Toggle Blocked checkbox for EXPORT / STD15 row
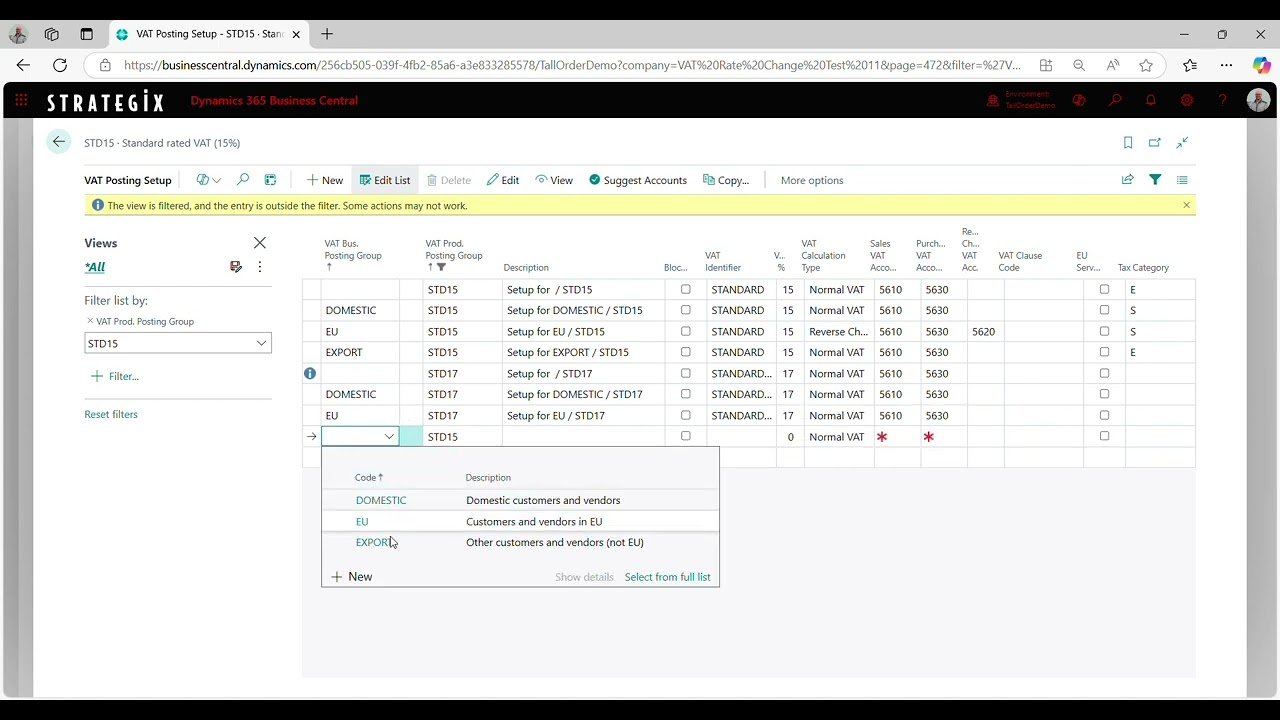The width and height of the screenshot is (1280, 720). [x=685, y=352]
